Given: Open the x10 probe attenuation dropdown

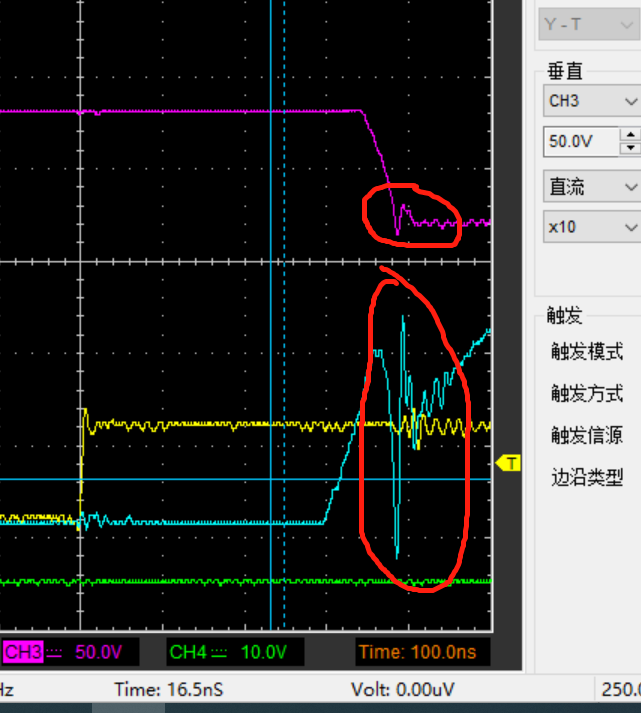Looking at the screenshot, I should [x=592, y=226].
